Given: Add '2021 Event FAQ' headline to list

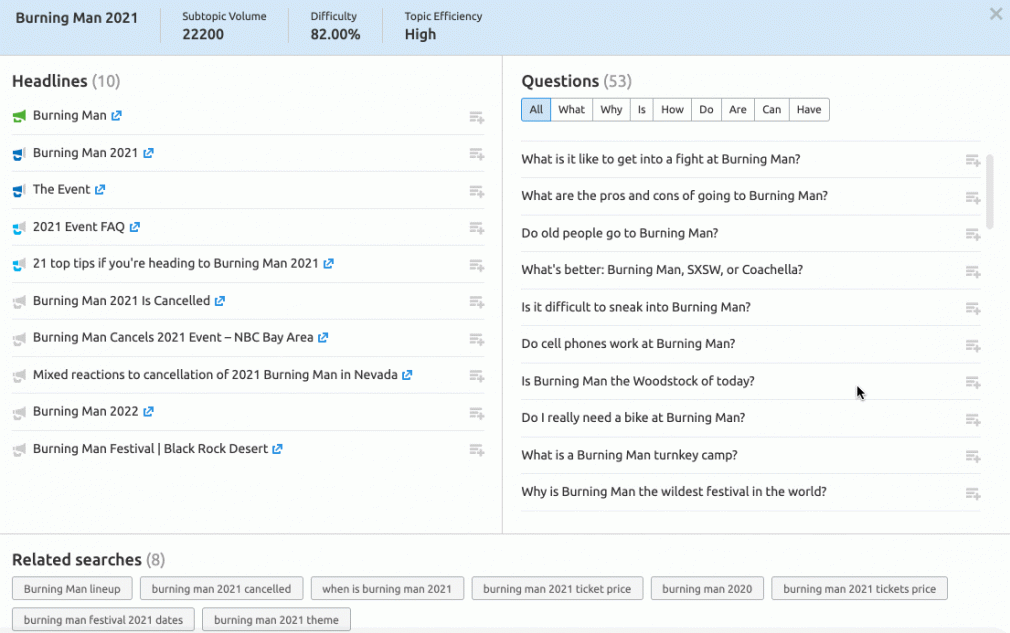Looking at the screenshot, I should pos(477,229).
